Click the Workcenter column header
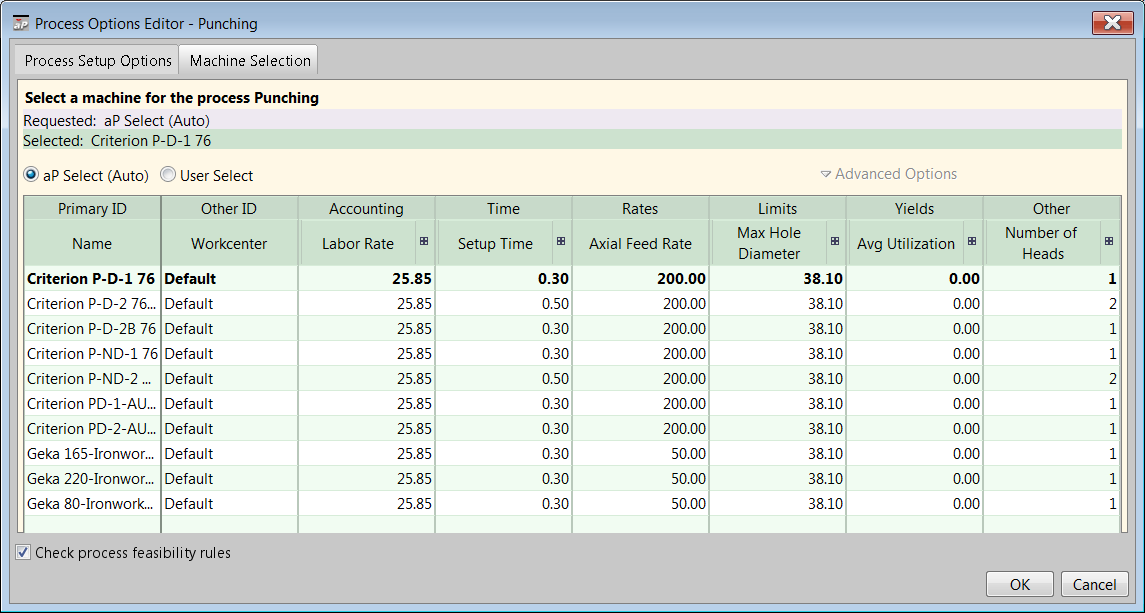Viewport: 1145px width, 613px height. point(229,243)
